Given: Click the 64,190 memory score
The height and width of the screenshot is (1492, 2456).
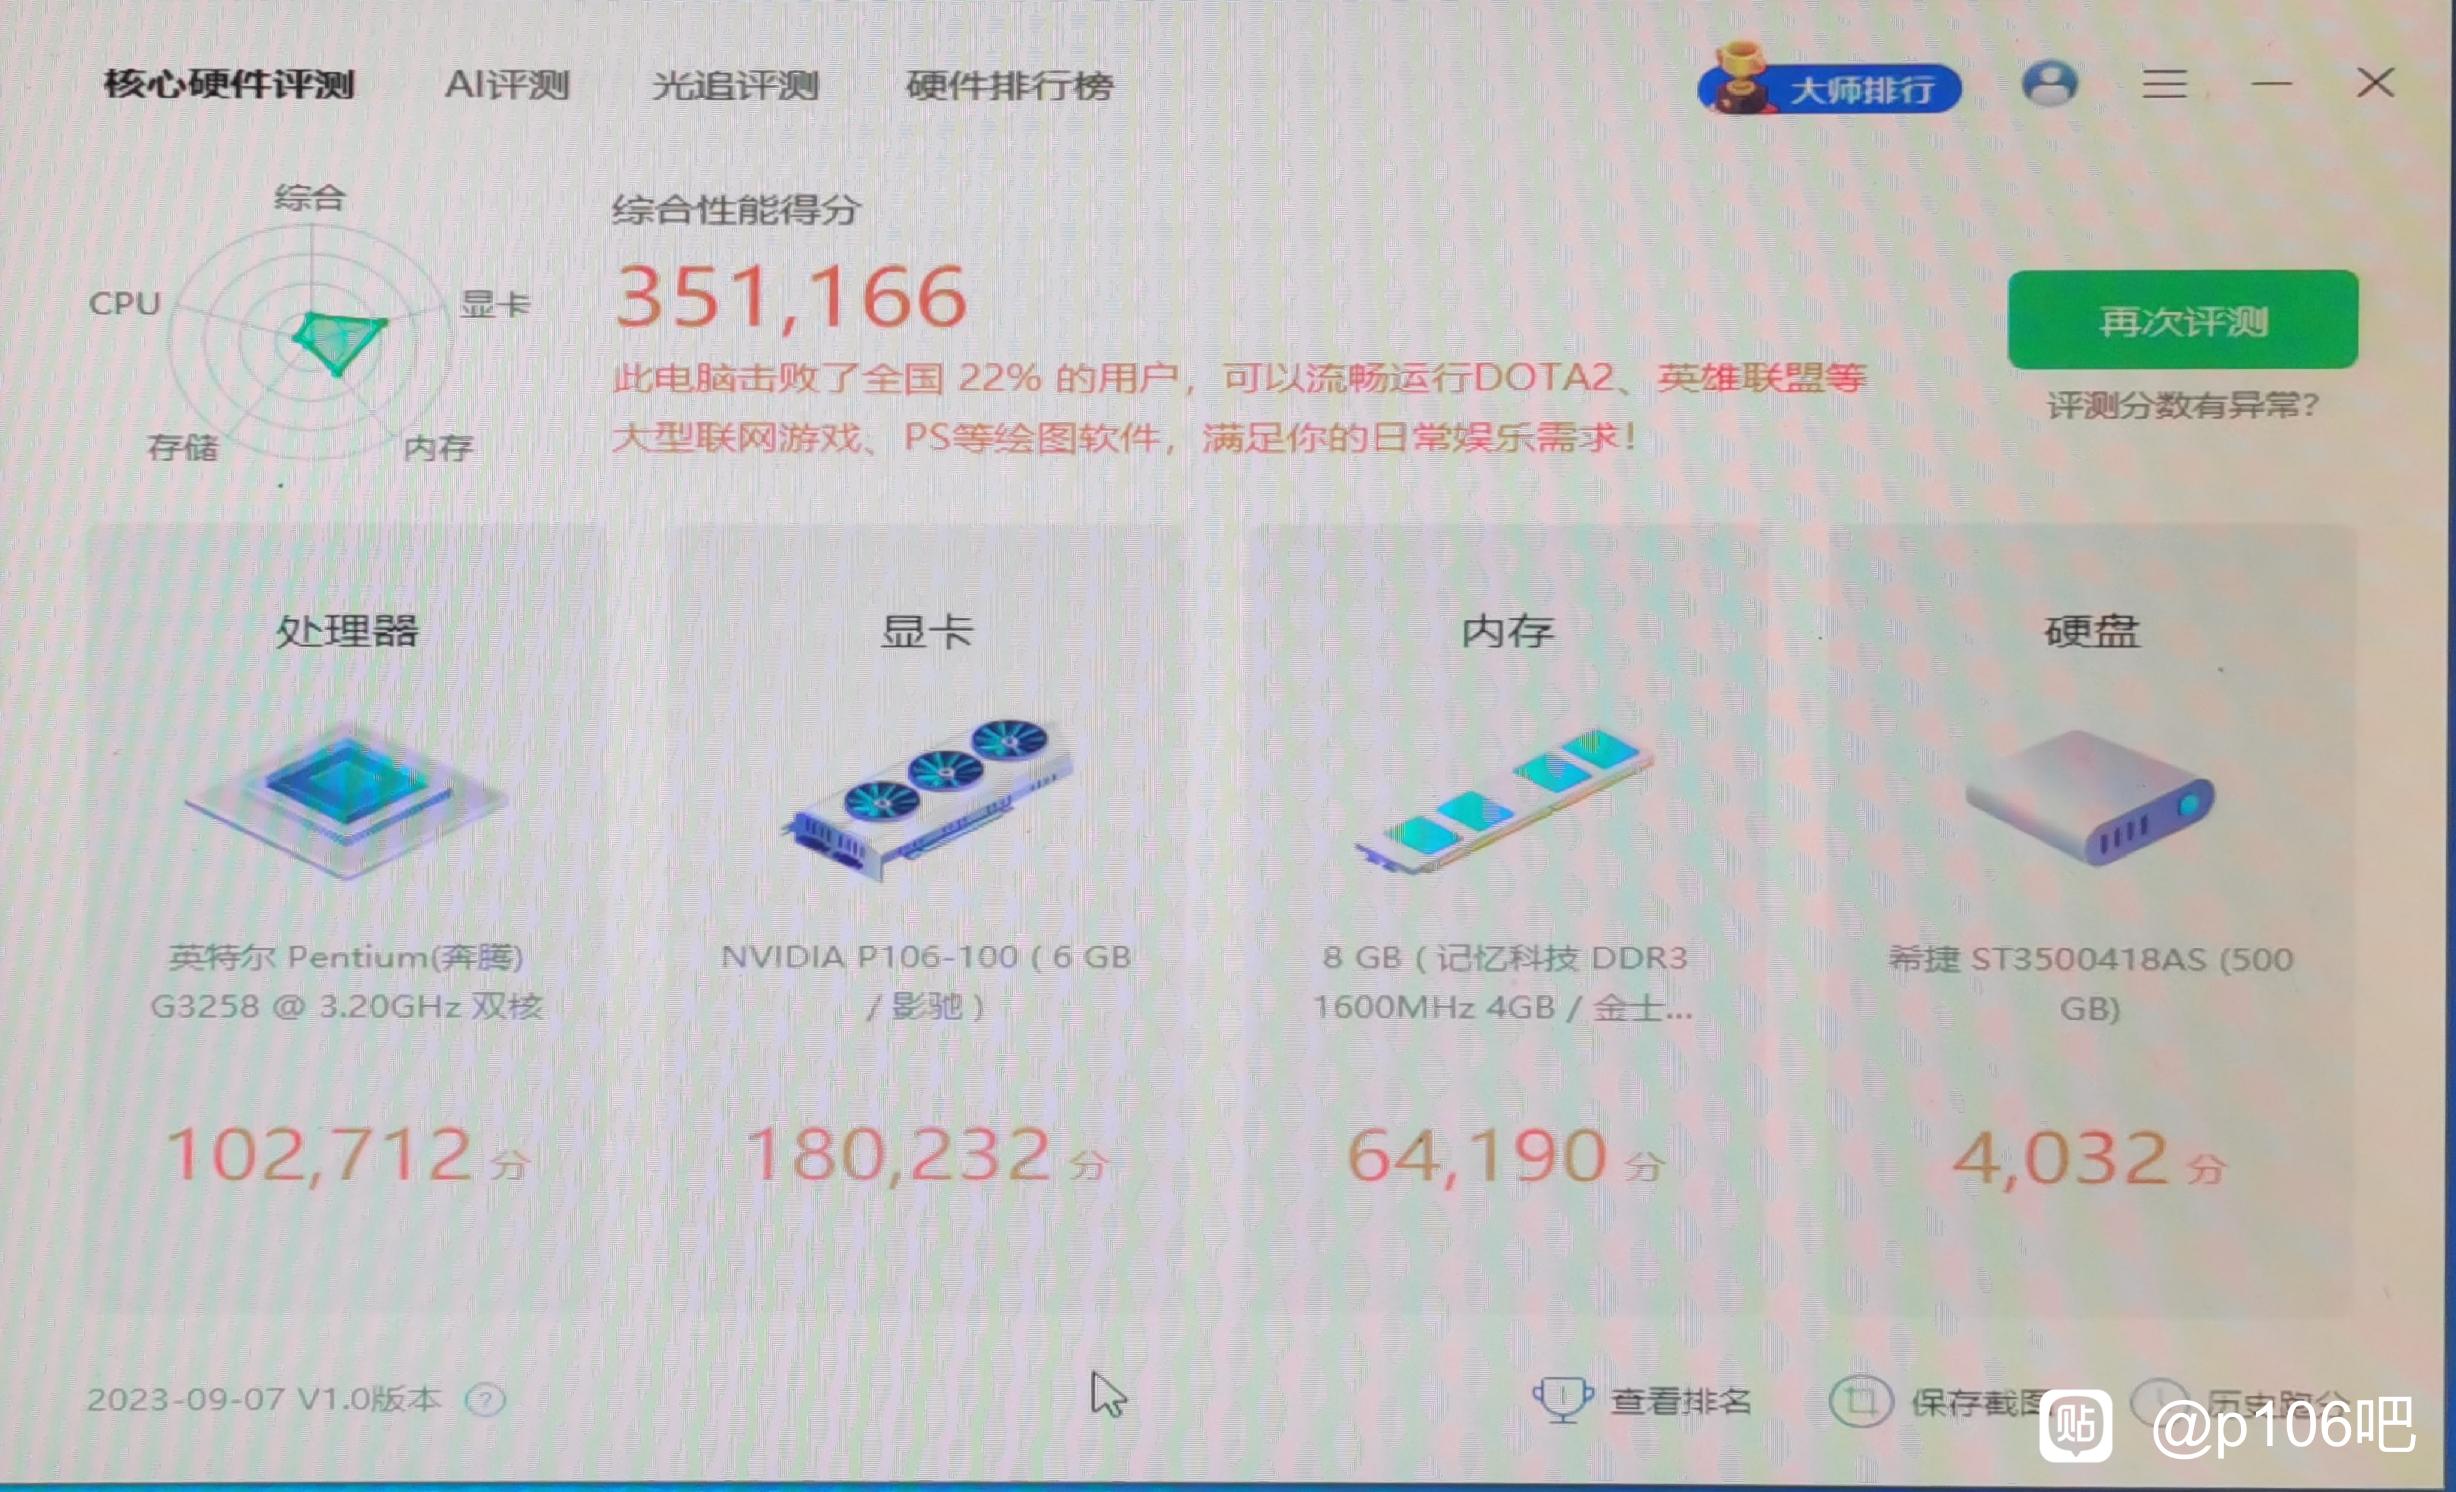Looking at the screenshot, I should [x=1477, y=1157].
